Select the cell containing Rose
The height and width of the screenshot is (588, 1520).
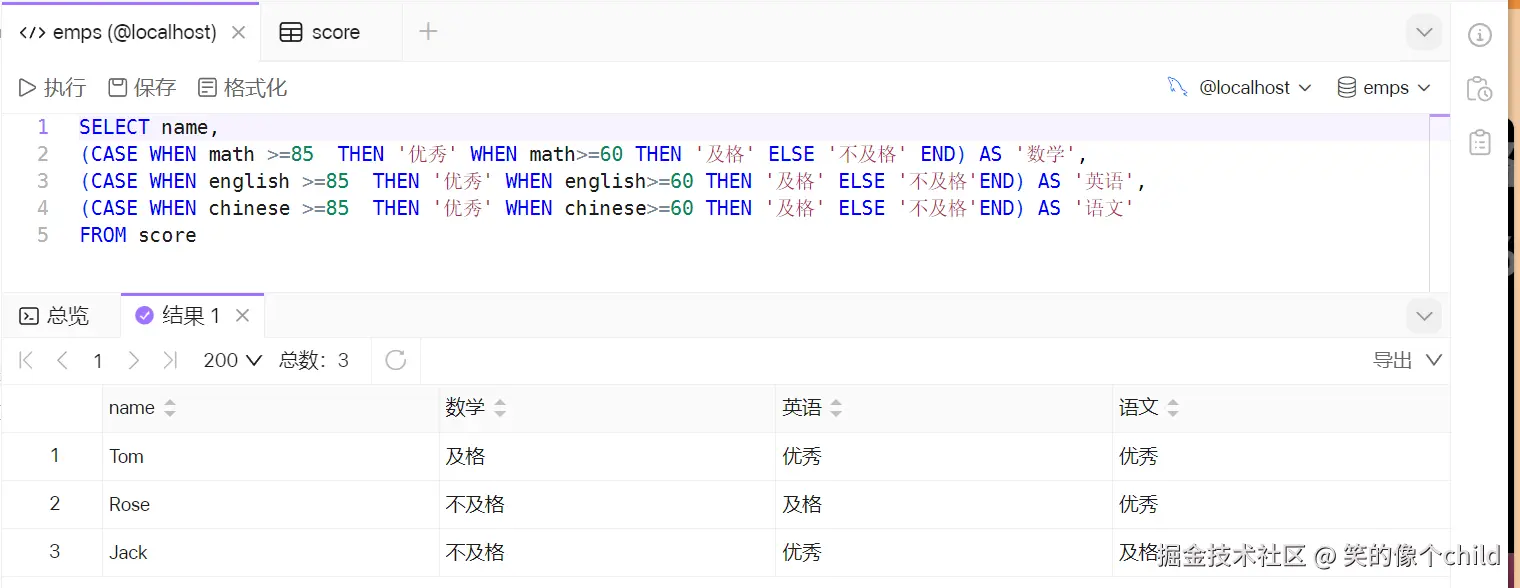tap(270, 504)
